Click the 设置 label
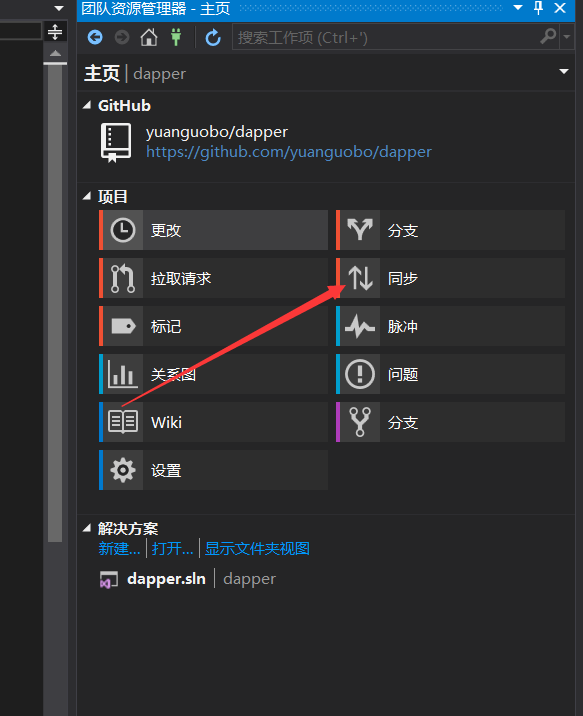This screenshot has width=583, height=716. [166, 470]
